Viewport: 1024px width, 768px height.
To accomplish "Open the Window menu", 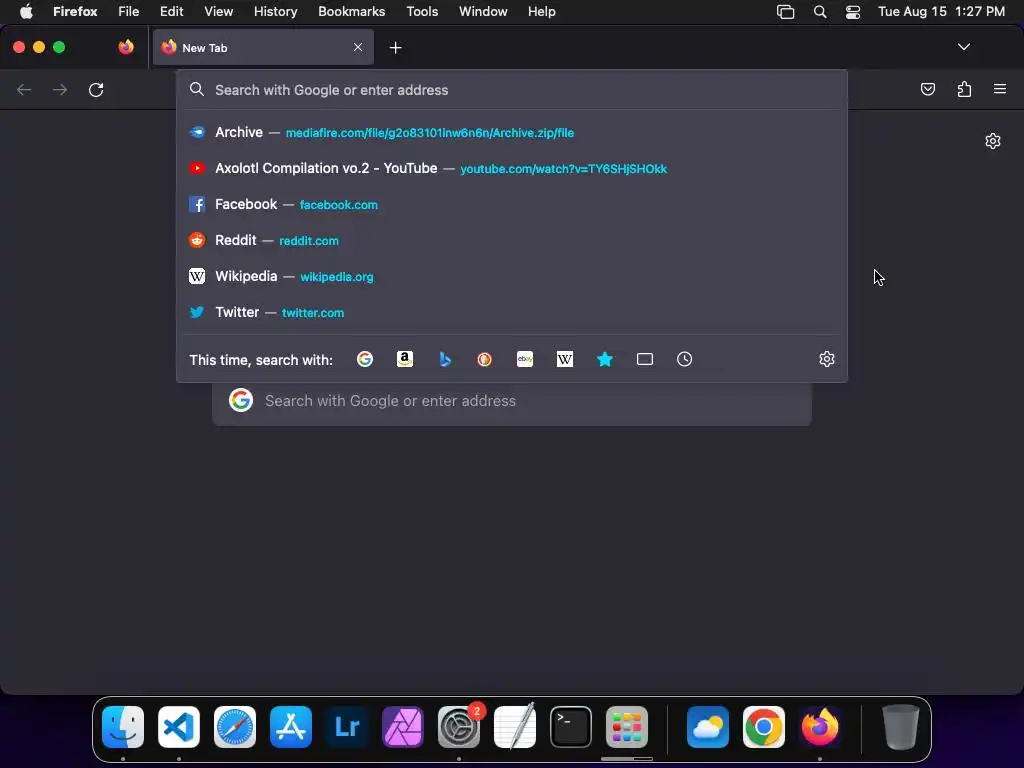I will (x=483, y=12).
